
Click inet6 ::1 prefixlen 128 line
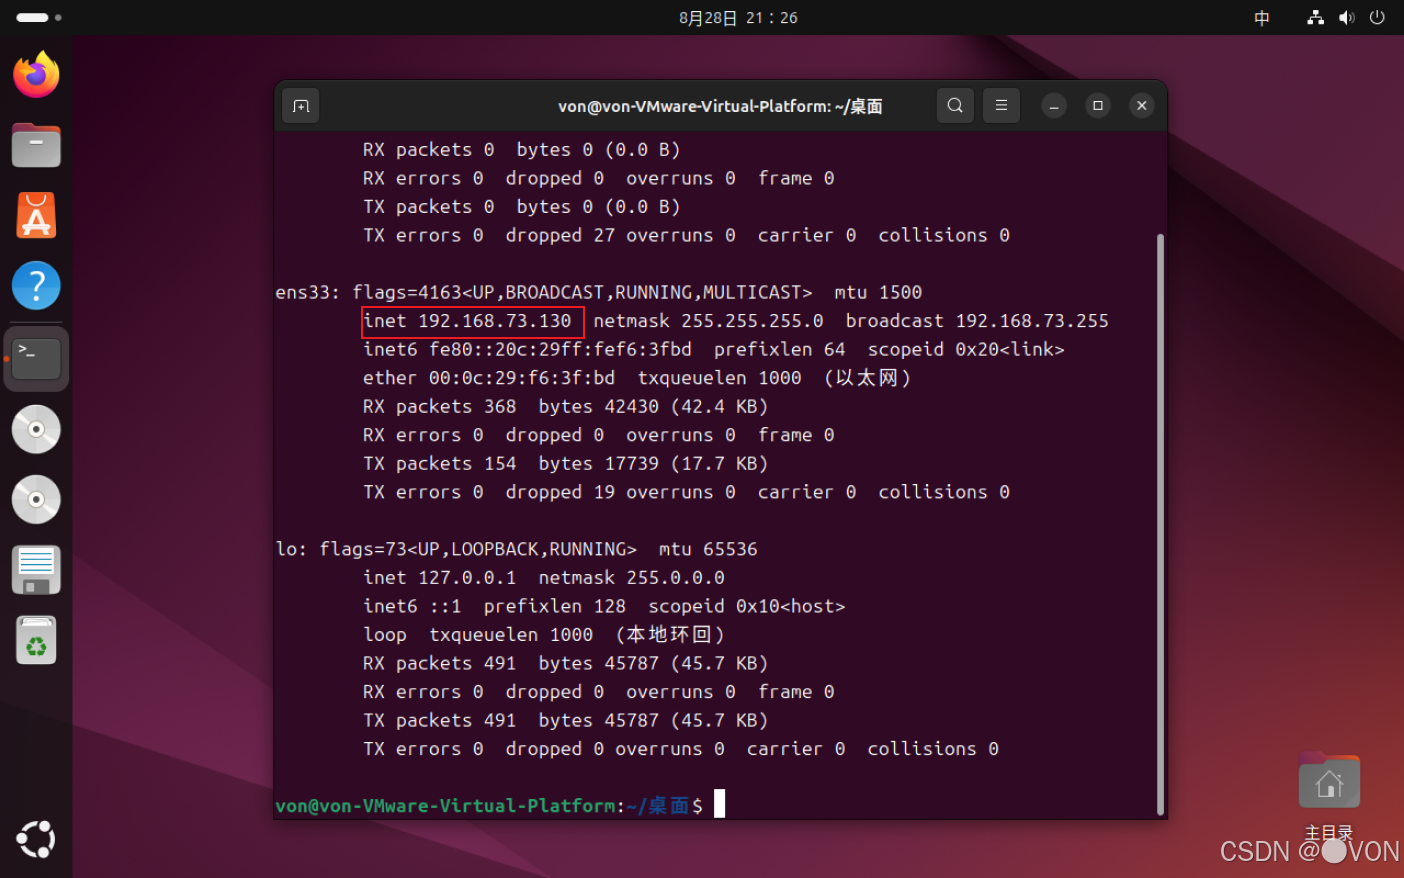pyautogui.click(x=604, y=607)
